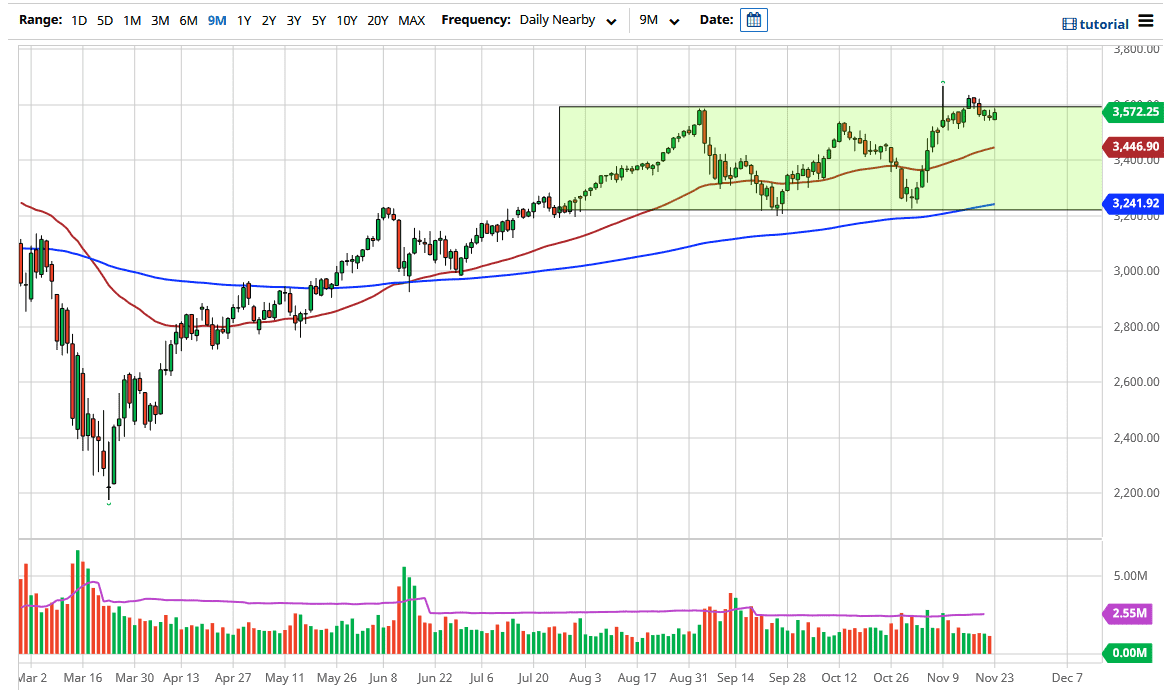
Task: Select the 6M range
Action: 189,21
